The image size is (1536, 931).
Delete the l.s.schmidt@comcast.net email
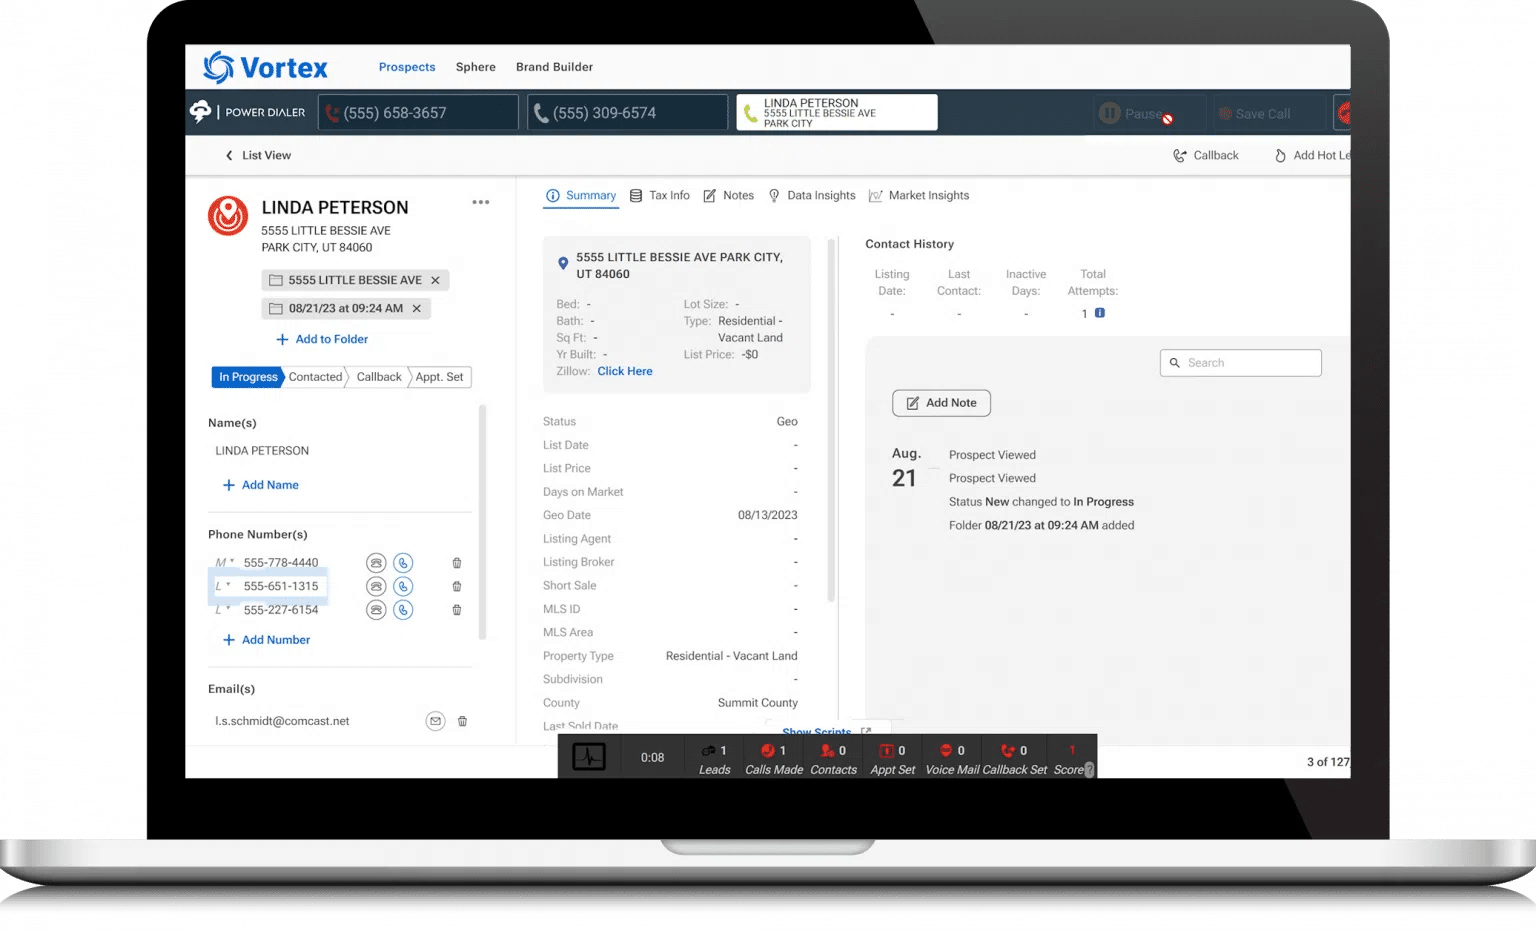462,721
